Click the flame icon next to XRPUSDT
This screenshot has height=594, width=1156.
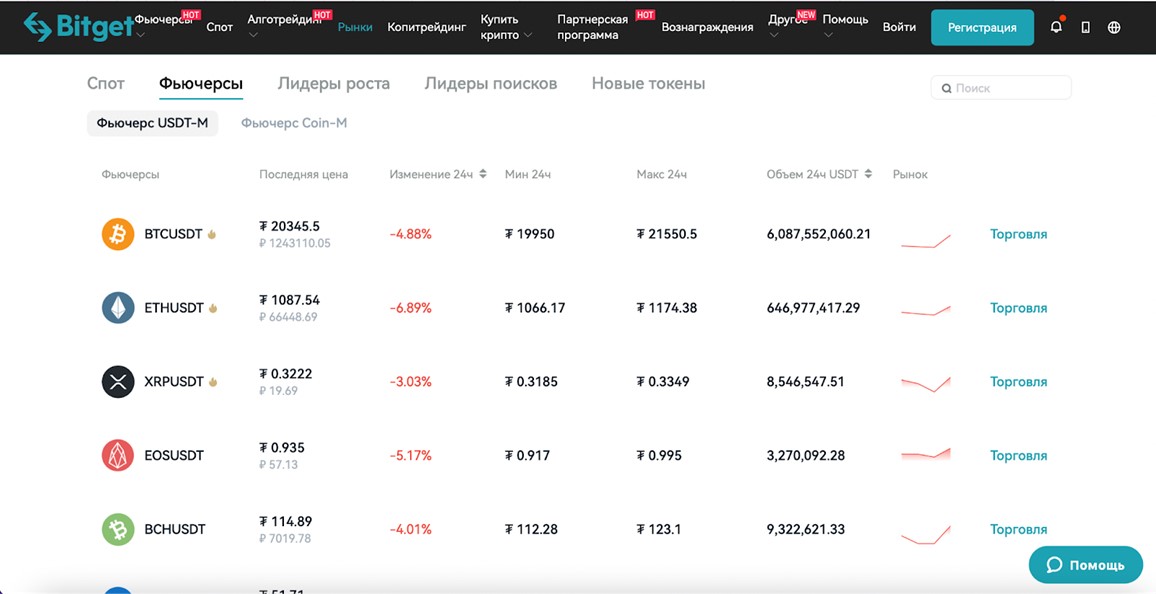coord(213,382)
